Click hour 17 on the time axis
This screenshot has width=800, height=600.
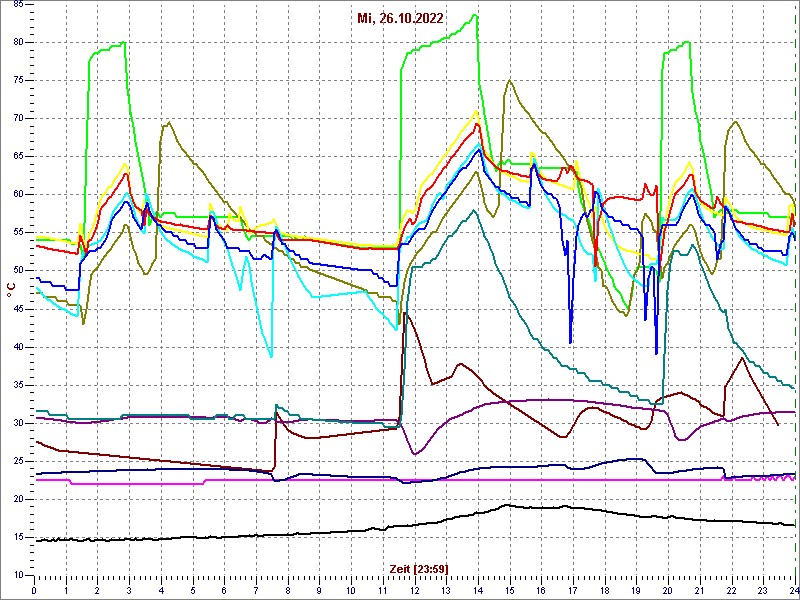pyautogui.click(x=572, y=590)
